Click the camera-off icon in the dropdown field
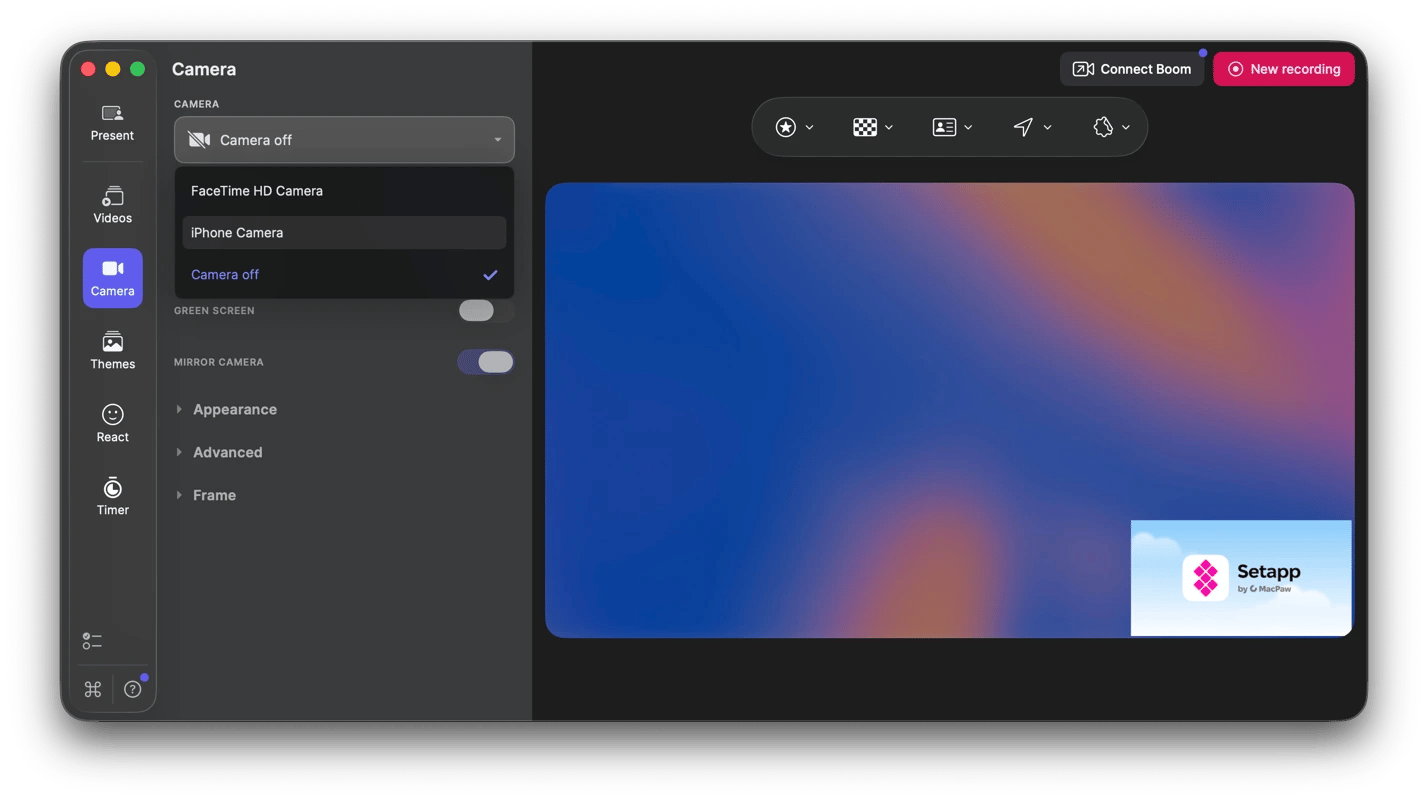This screenshot has height=801, width=1428. pos(199,140)
